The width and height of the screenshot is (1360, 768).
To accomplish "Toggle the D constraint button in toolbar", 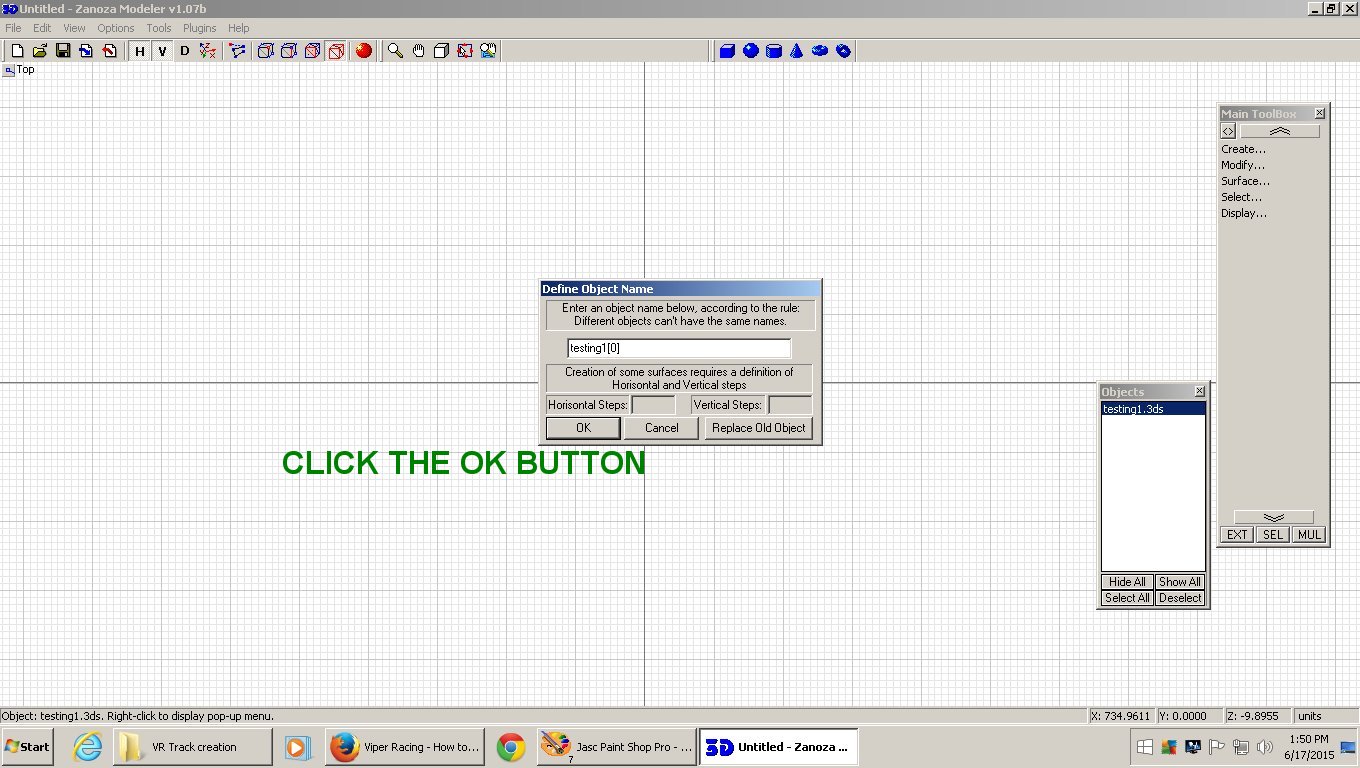I will tap(184, 51).
